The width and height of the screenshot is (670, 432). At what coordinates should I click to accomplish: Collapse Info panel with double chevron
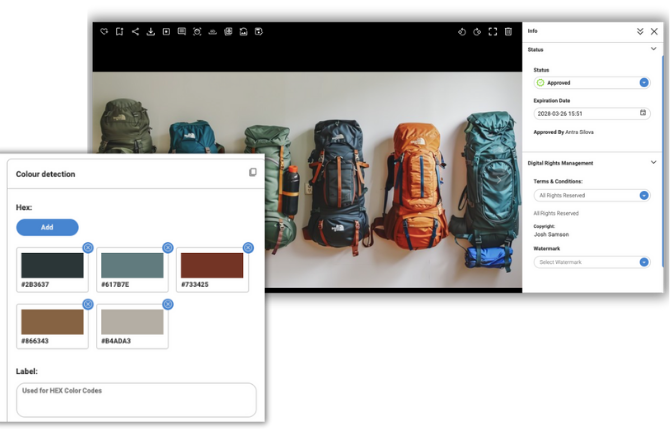[x=640, y=32]
